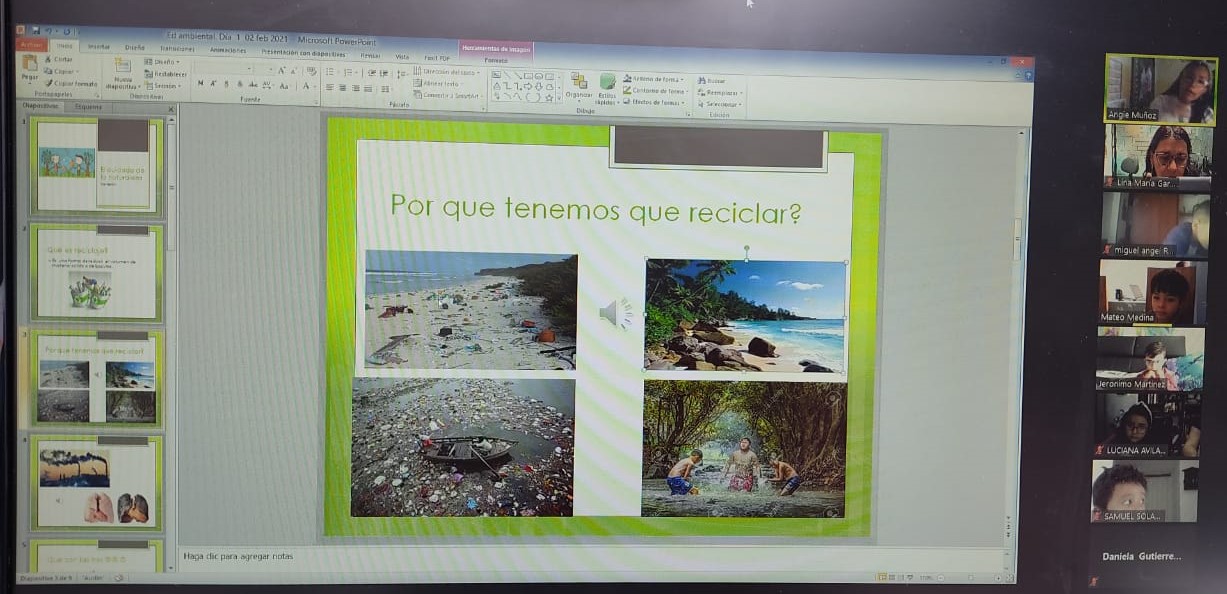Open the Alinear texto dropdown
1227x594 pixels.
pos(437,83)
